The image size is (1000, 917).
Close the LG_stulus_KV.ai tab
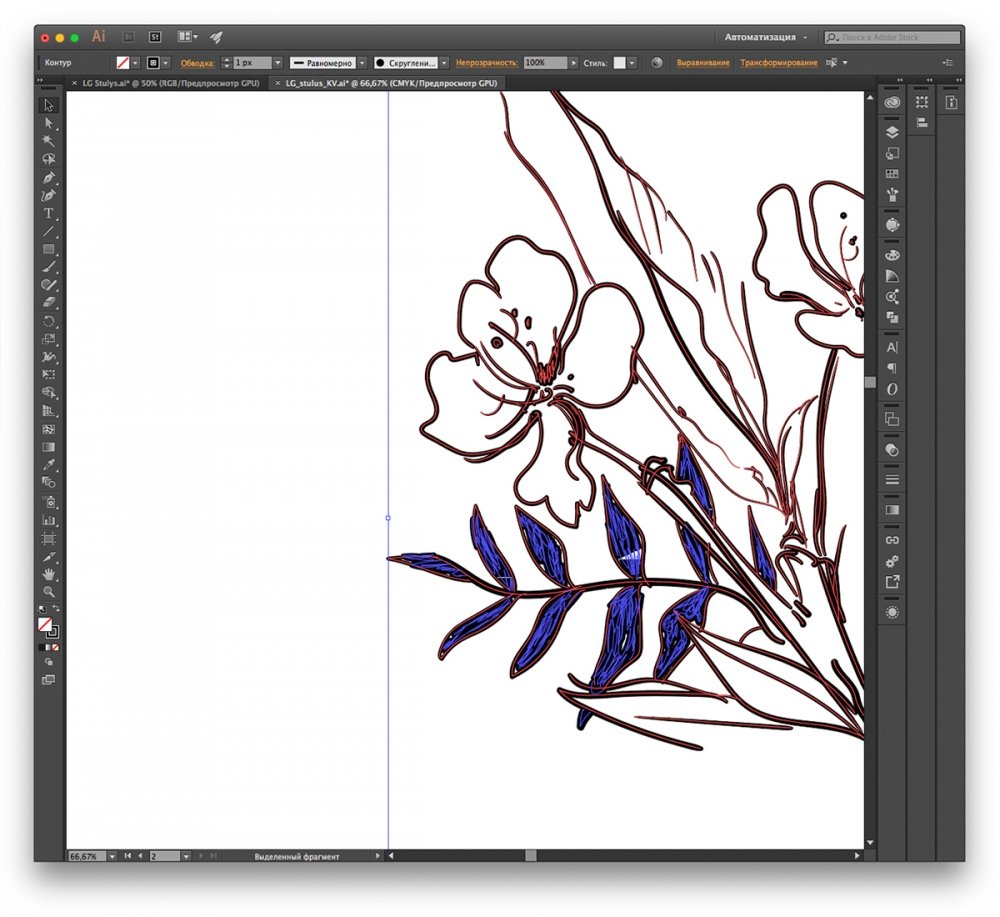[277, 83]
